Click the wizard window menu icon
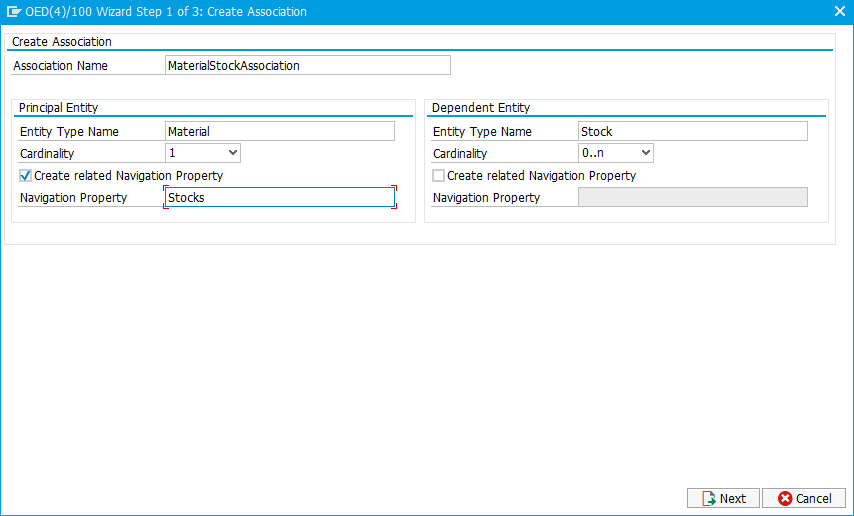The width and height of the screenshot is (854, 516). pos(13,11)
